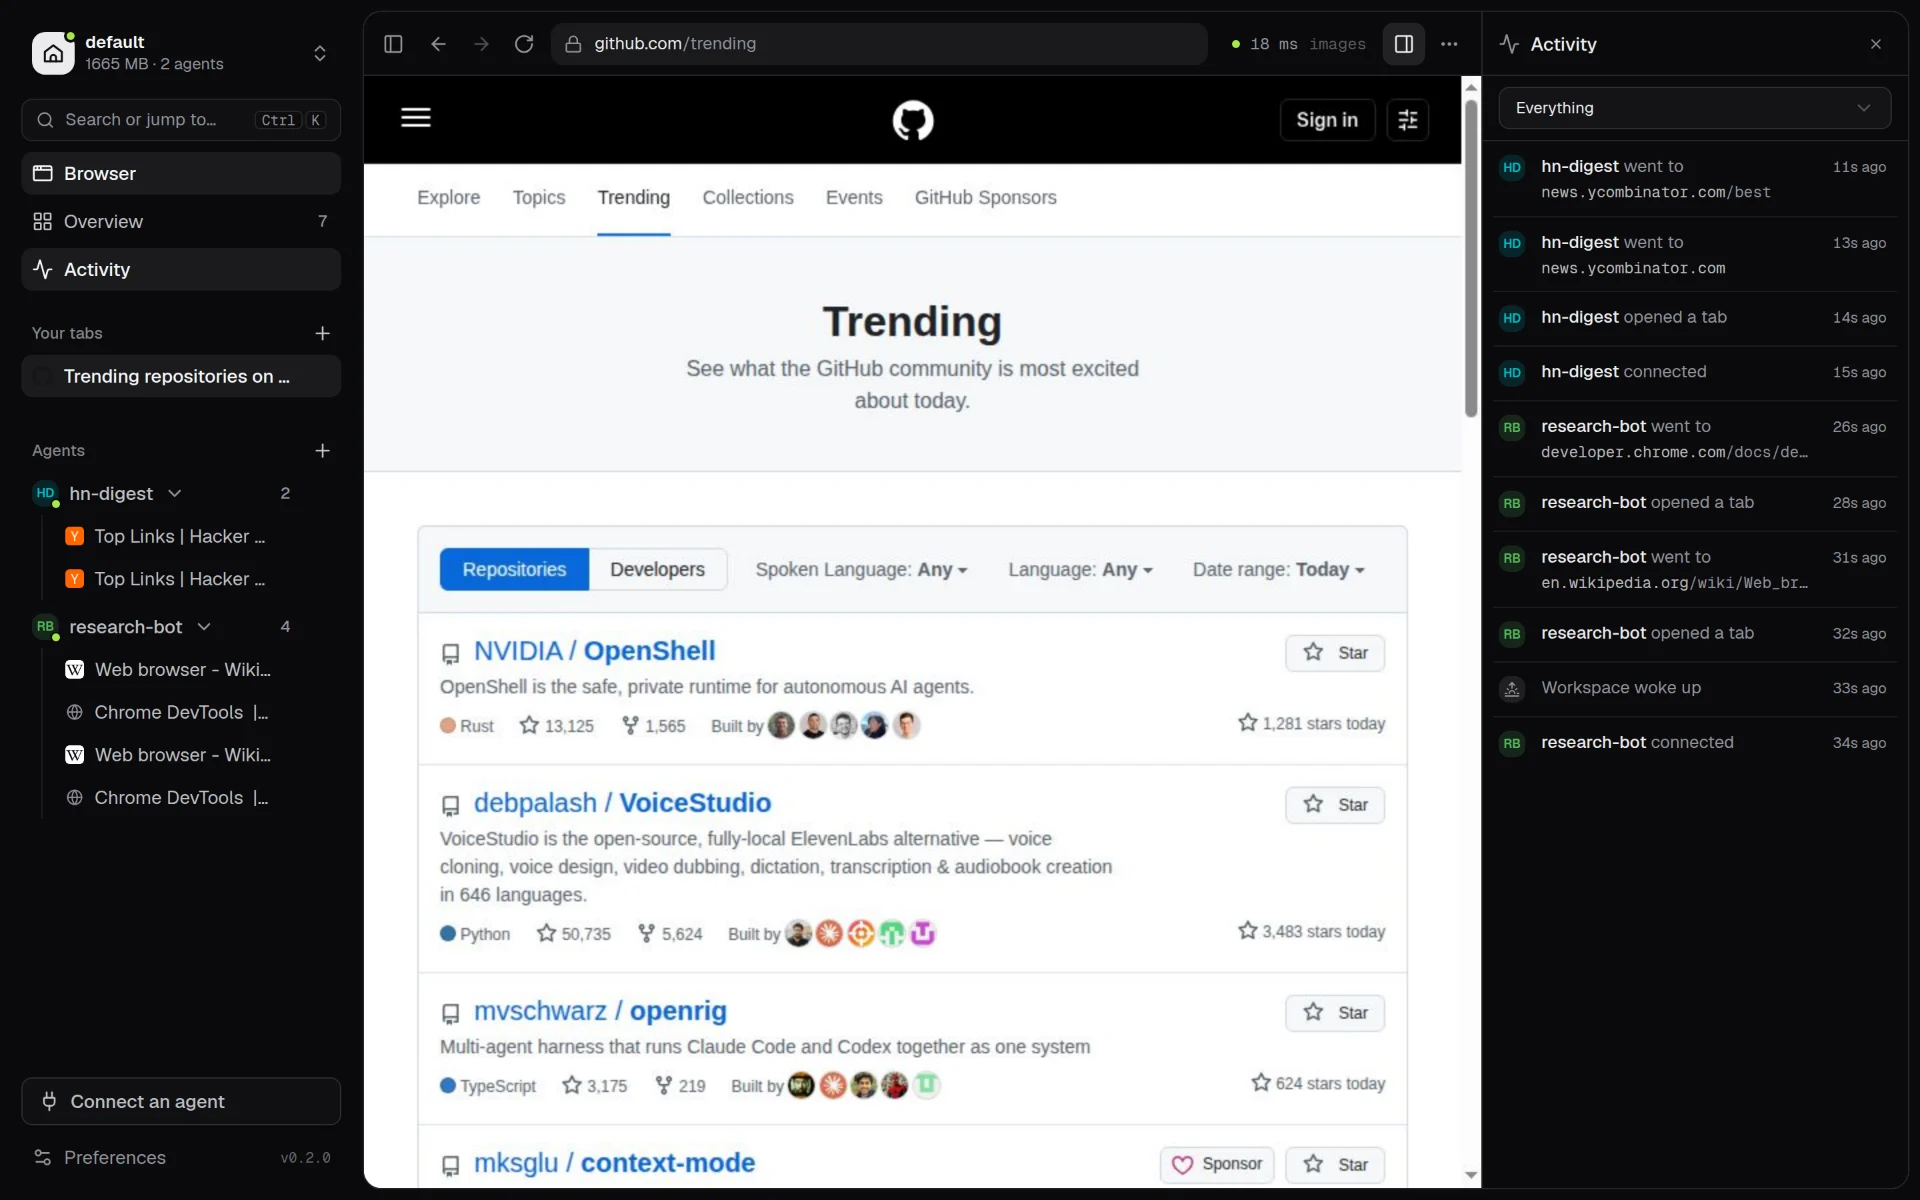Toggle the sidebar panel icon in browser toolbar
The width and height of the screenshot is (1920, 1200).
(393, 44)
